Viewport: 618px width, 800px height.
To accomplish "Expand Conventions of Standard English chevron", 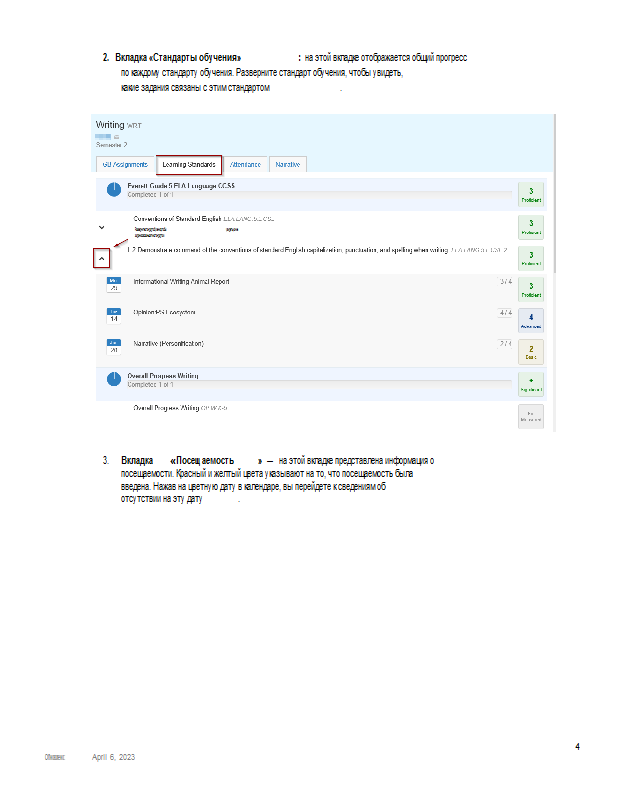I will coord(102,228).
